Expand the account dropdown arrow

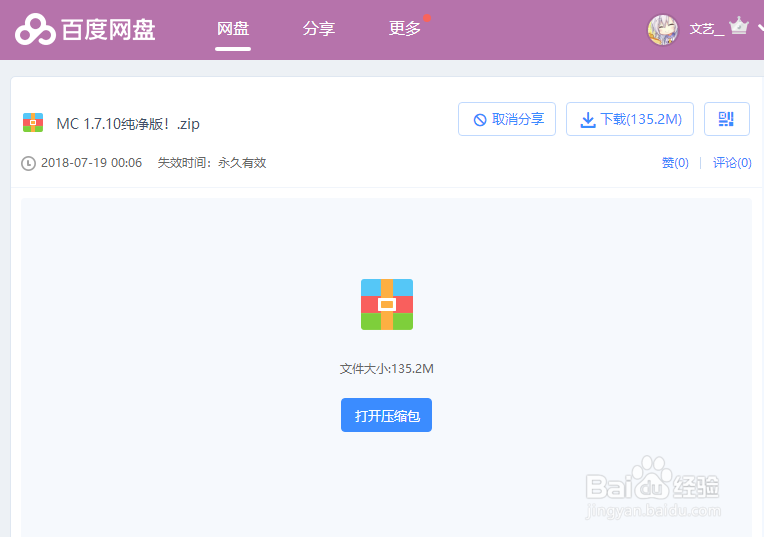(x=761, y=28)
